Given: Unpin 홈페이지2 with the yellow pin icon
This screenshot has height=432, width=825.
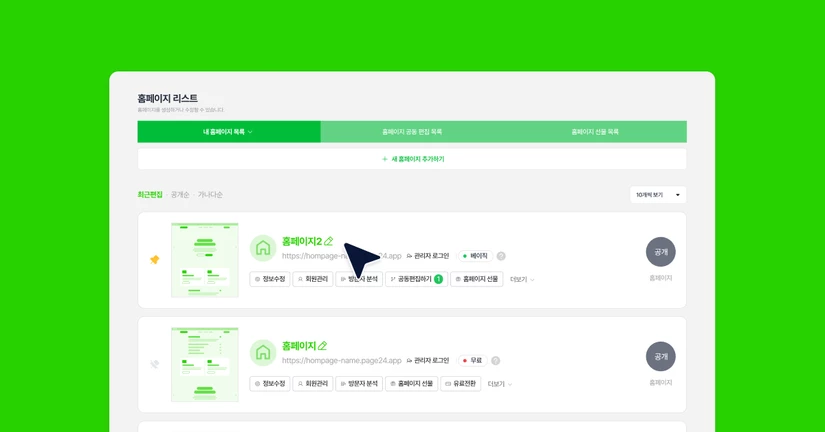Looking at the screenshot, I should pos(154,259).
